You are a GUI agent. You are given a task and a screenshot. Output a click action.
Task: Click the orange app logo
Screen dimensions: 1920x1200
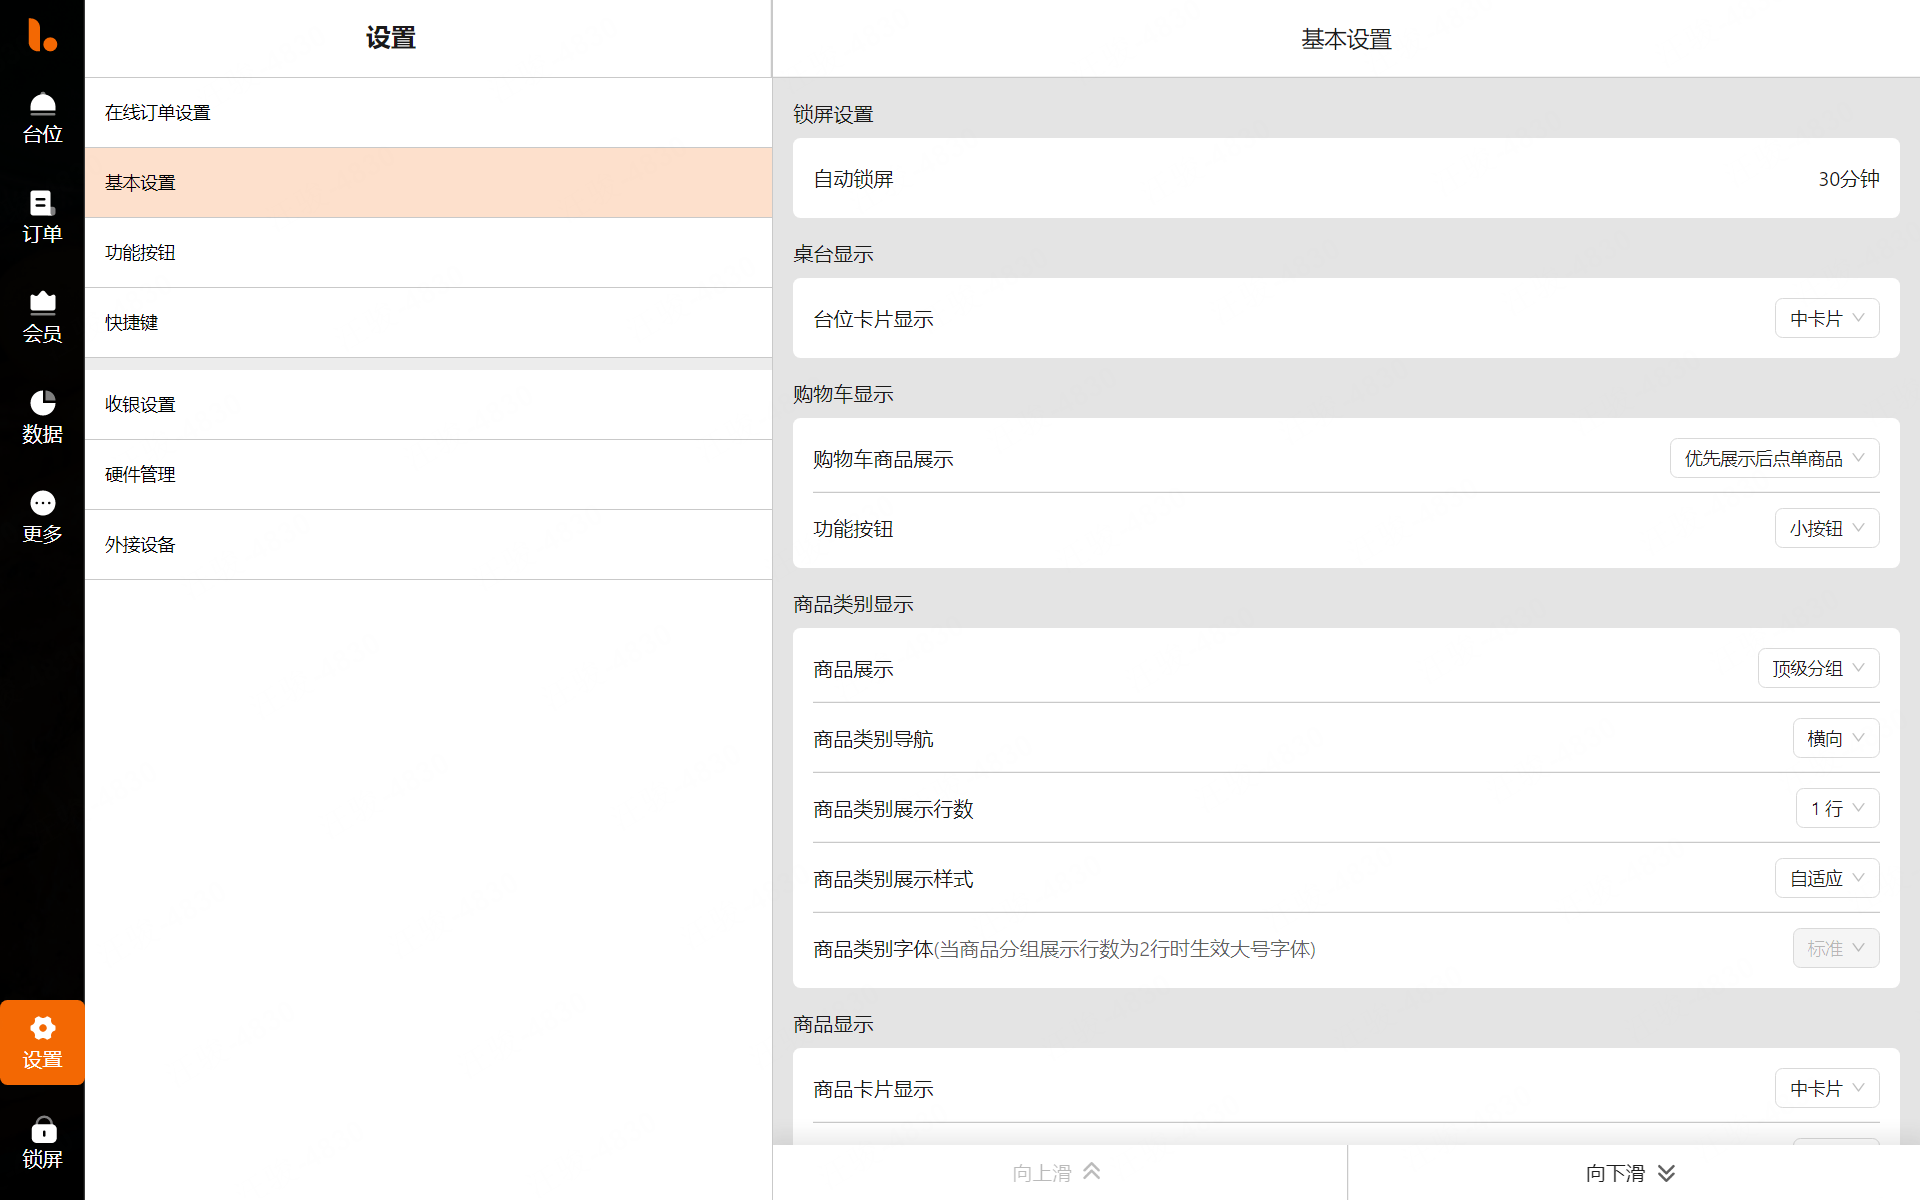point(42,35)
